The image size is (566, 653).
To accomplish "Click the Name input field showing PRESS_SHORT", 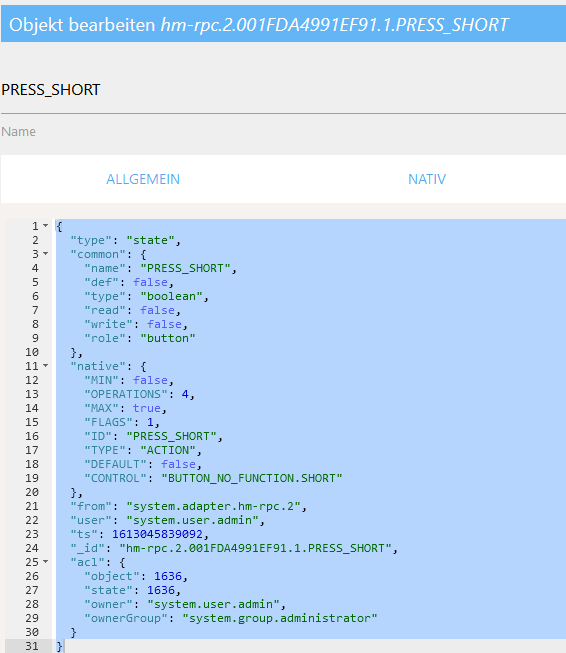I will pyautogui.click(x=283, y=90).
